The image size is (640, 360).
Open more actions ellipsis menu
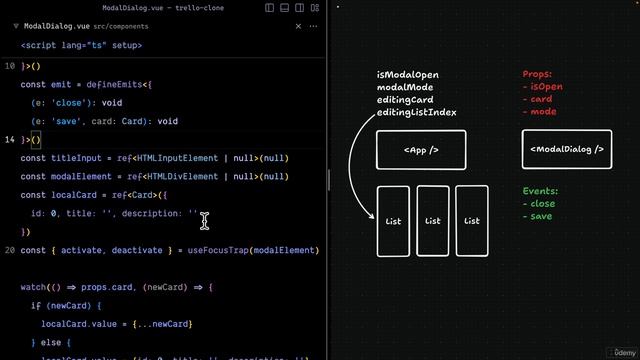click(x=313, y=26)
